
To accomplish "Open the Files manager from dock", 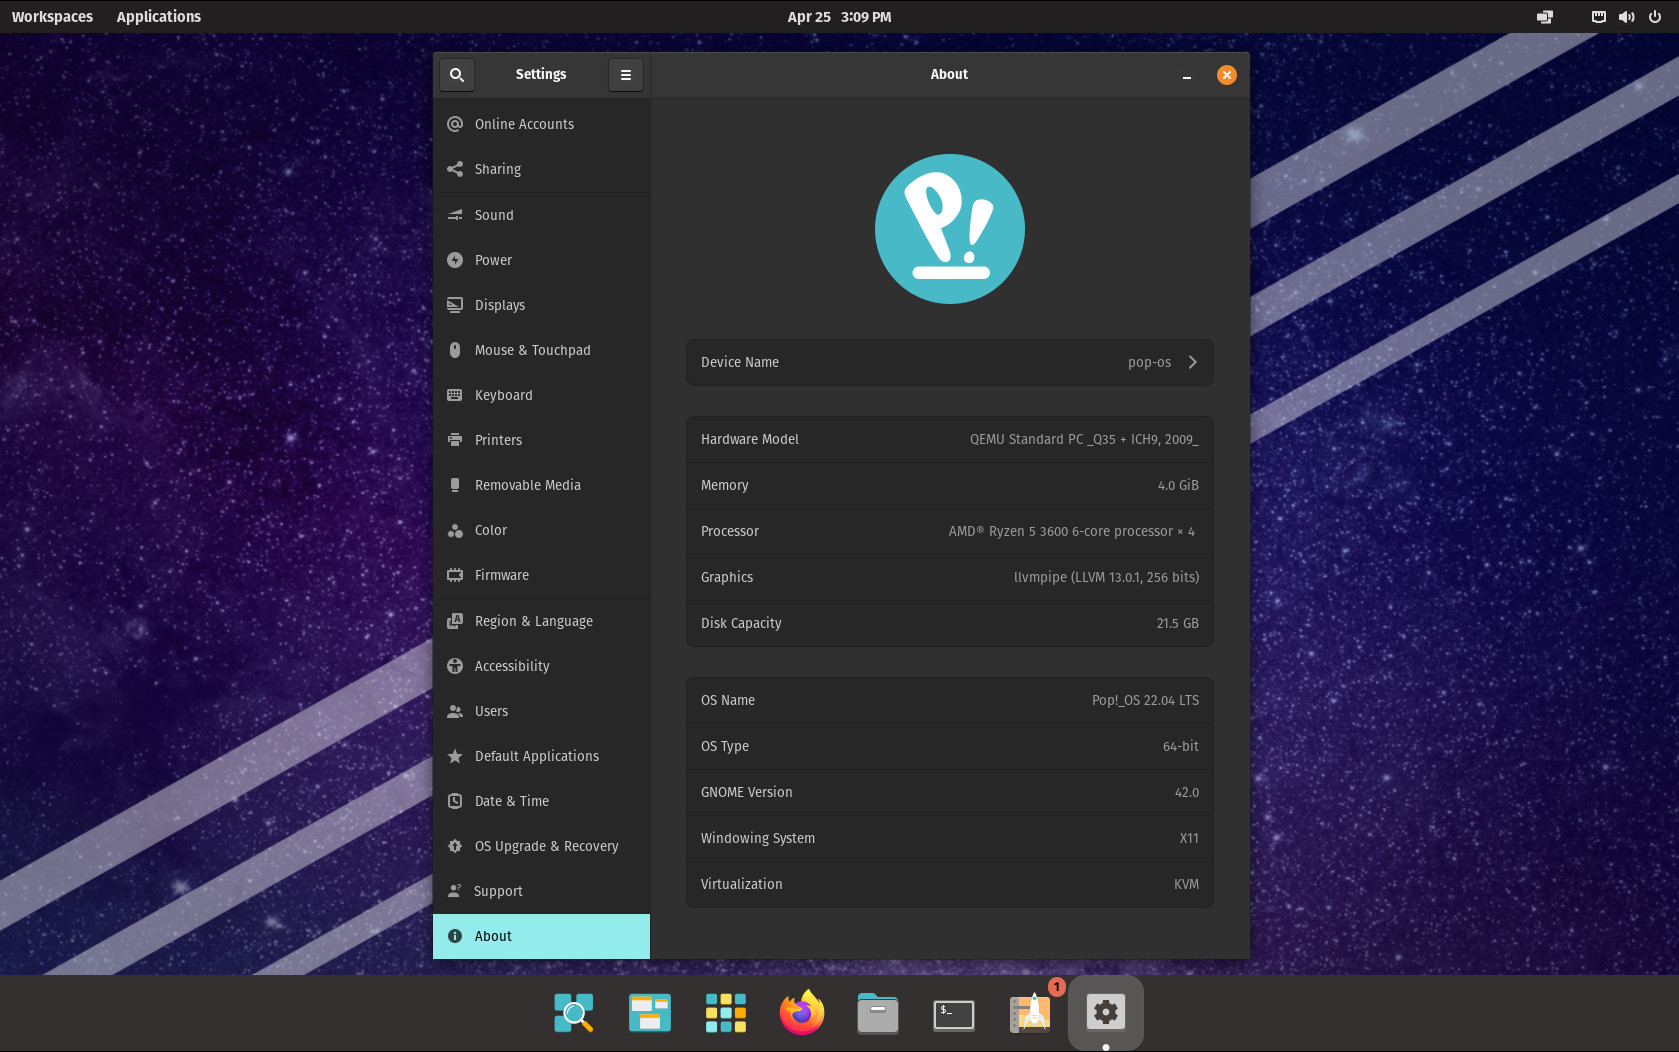I will [878, 1013].
